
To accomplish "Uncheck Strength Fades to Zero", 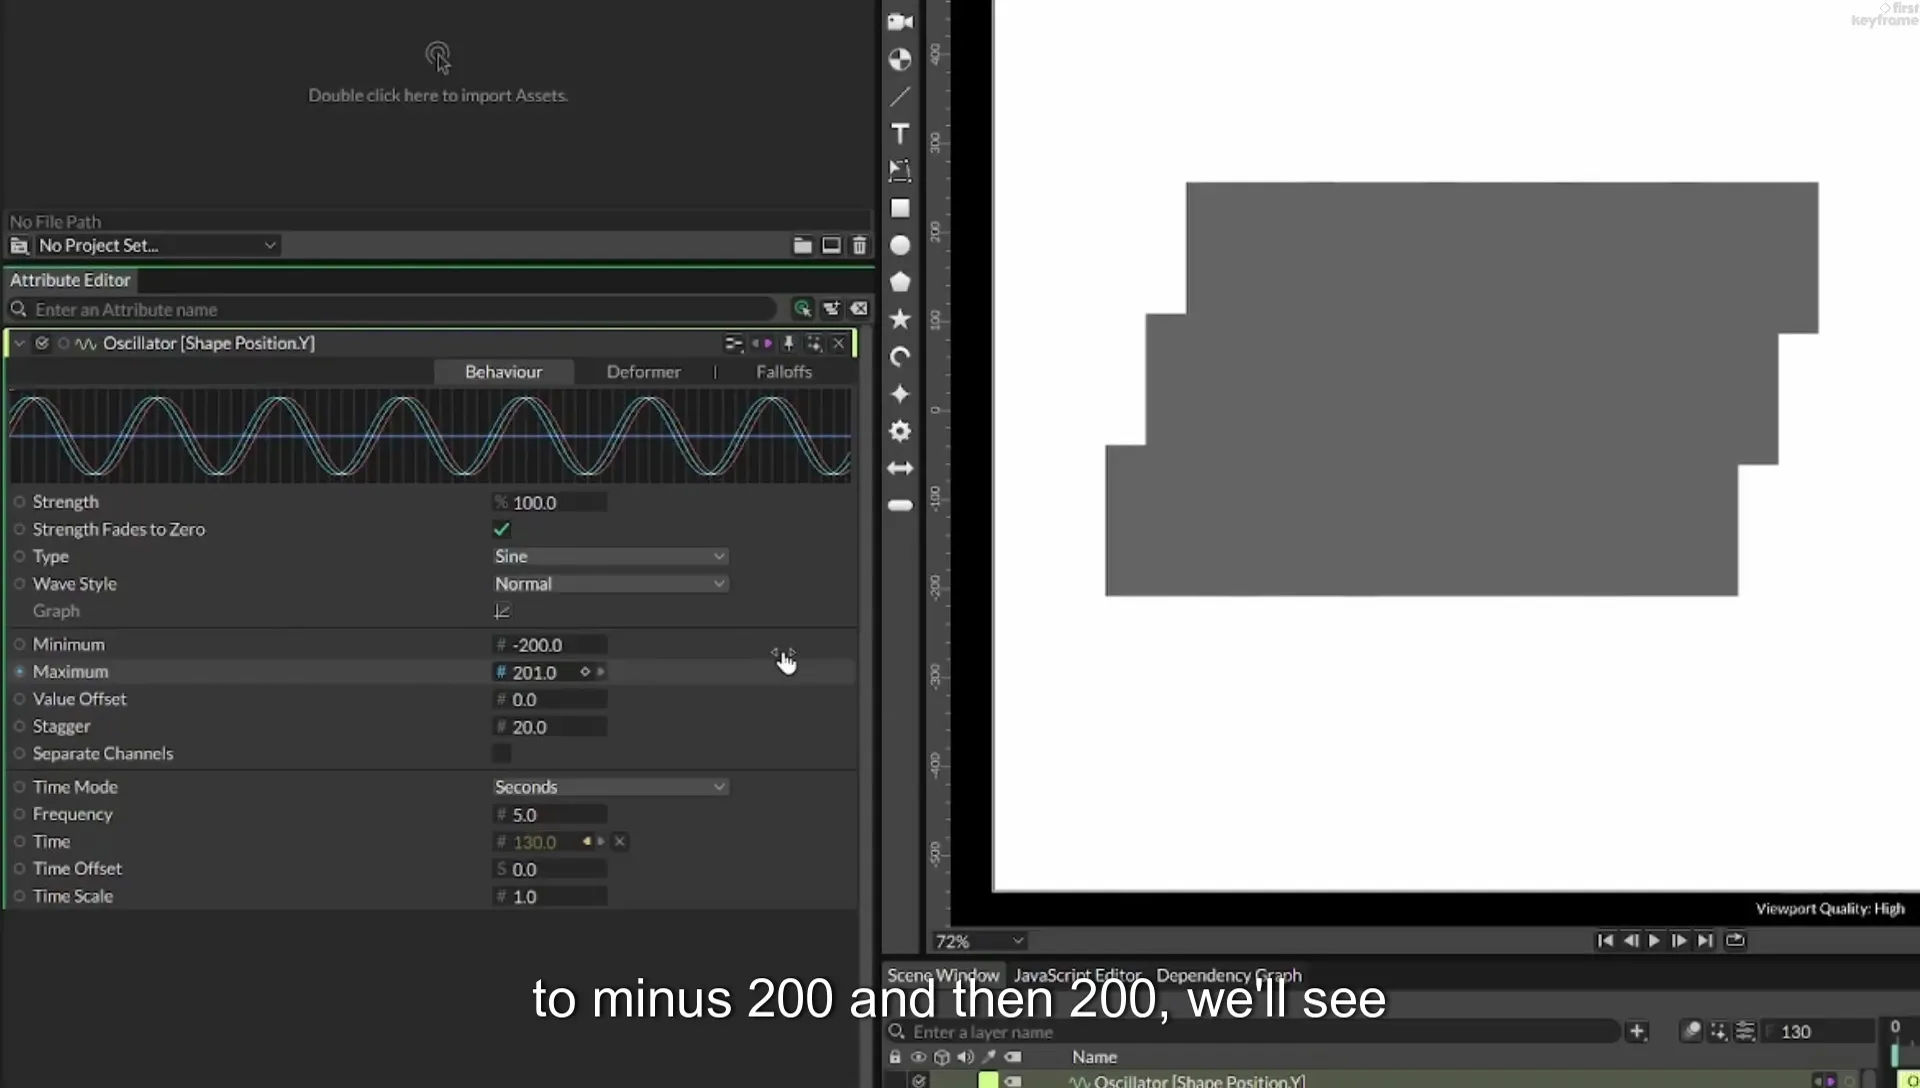I will pos(502,529).
